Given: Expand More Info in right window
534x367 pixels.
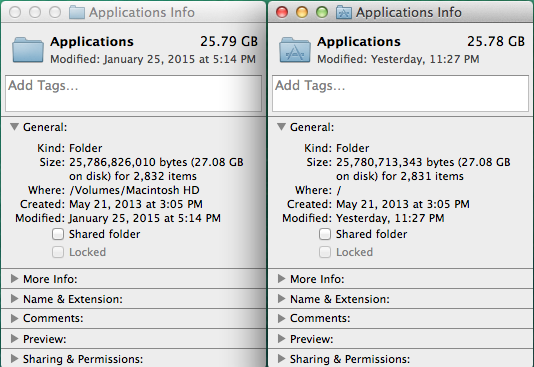Looking at the screenshot, I should tap(281, 279).
